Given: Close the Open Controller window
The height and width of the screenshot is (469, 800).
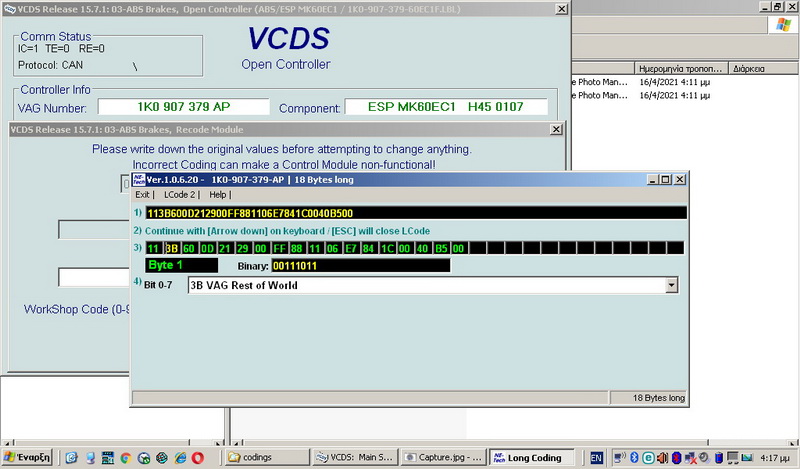Looking at the screenshot, I should (561, 9).
